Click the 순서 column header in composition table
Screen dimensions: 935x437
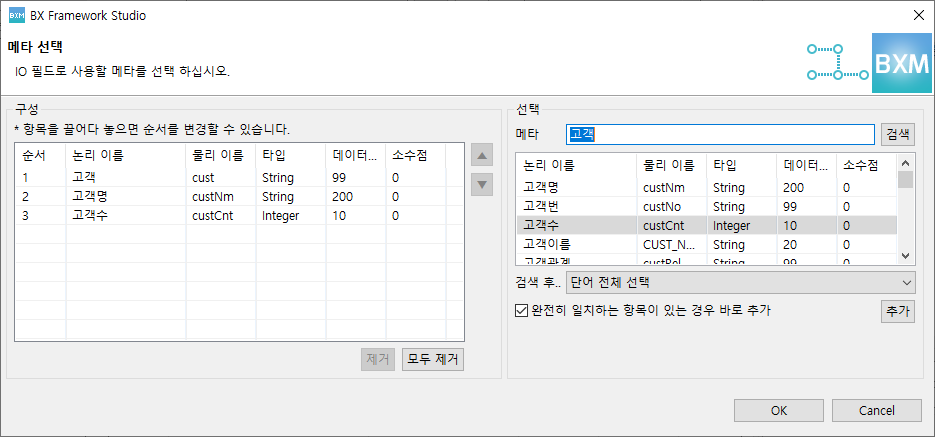click(38, 155)
